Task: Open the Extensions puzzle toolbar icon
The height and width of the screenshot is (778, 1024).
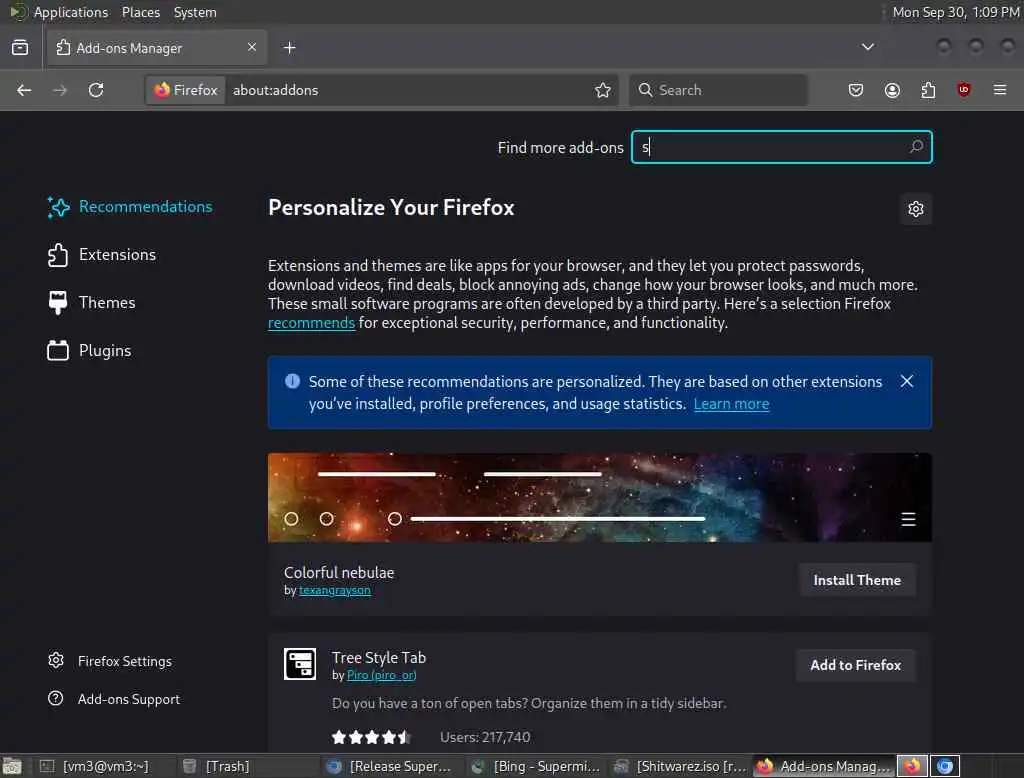Action: pos(928,90)
